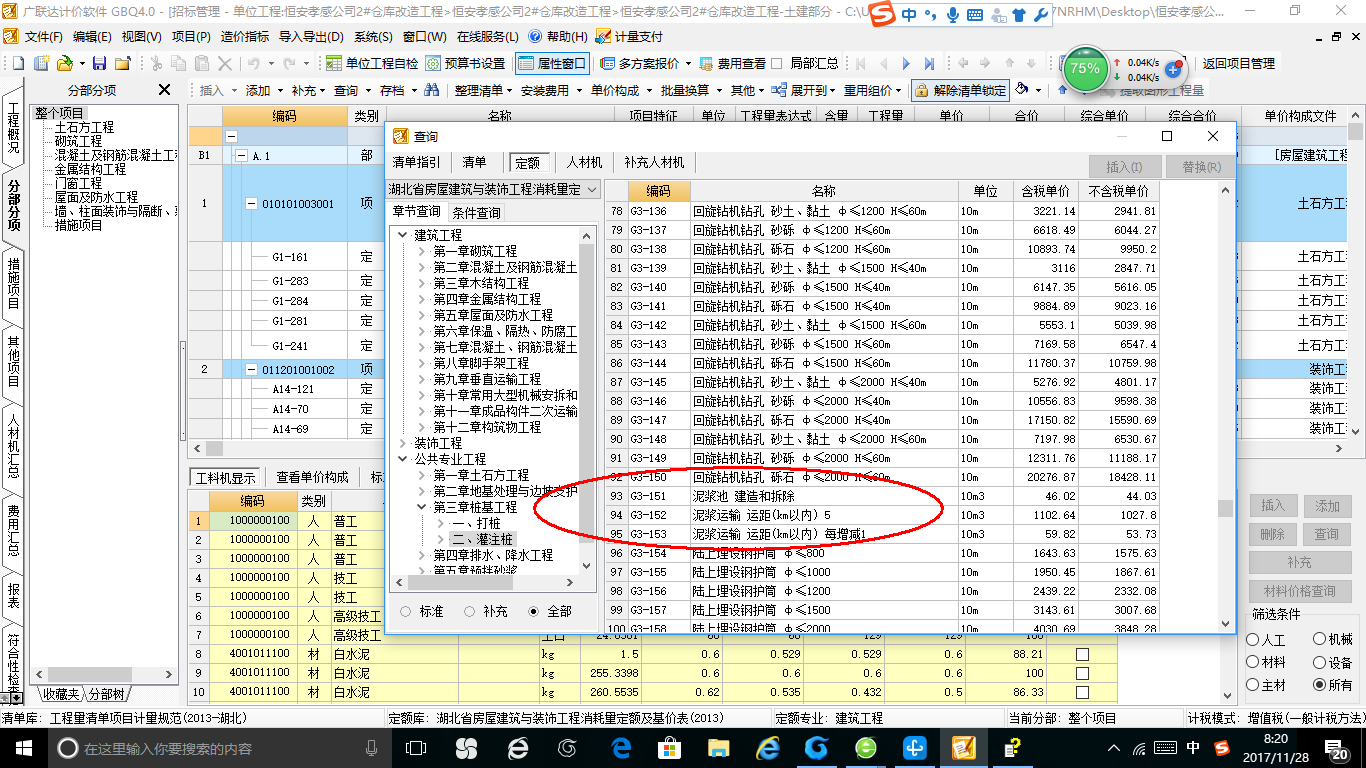Switch to 查看单价构成 tab
1366x768 pixels.
click(312, 477)
